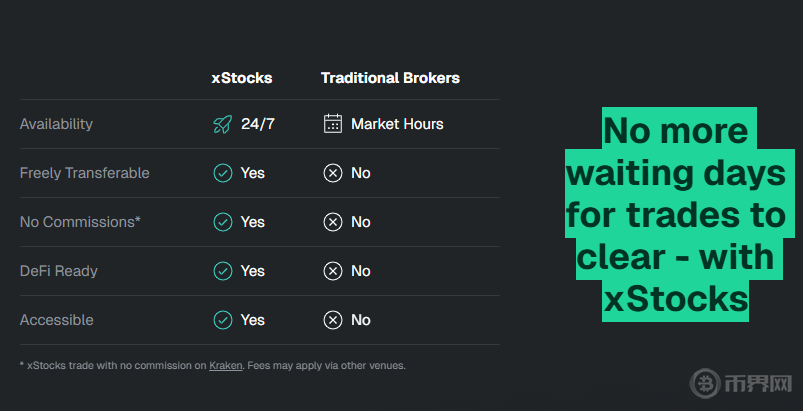Viewport: 803px width, 411px height.
Task: Click the X icon in No Commissions row
Action: click(x=333, y=222)
